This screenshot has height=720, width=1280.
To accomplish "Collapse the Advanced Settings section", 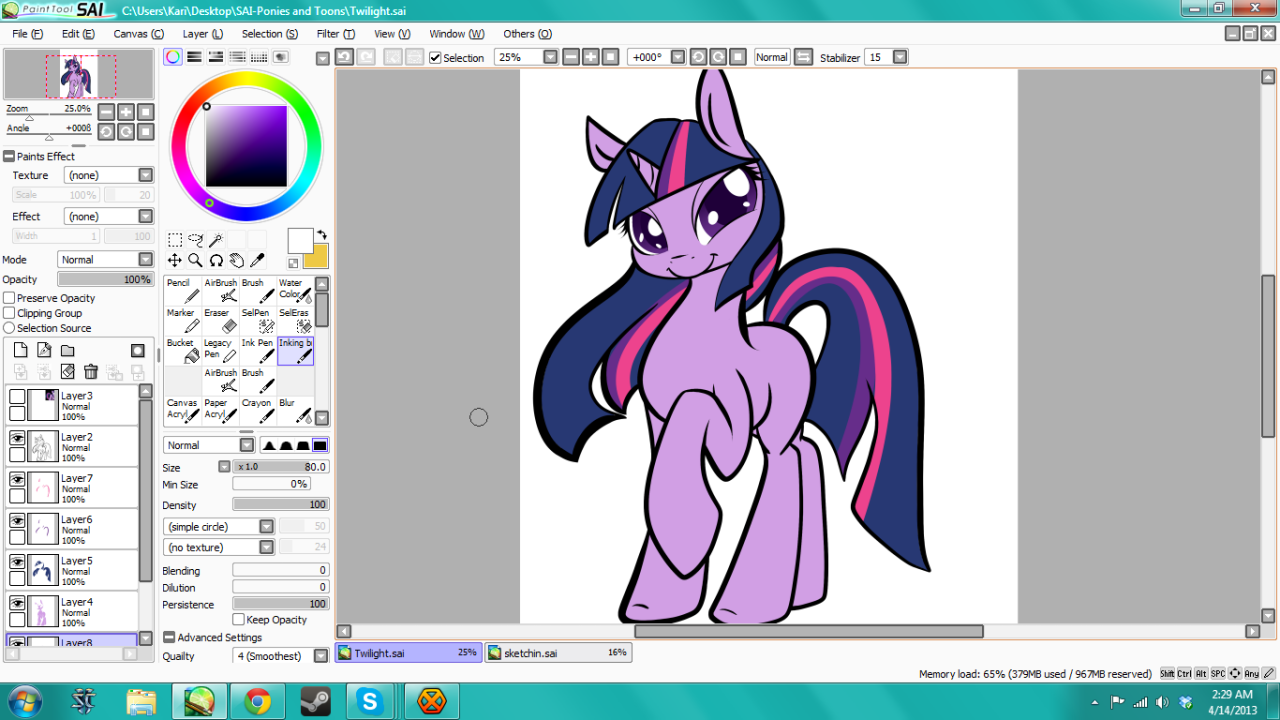I will coord(169,637).
